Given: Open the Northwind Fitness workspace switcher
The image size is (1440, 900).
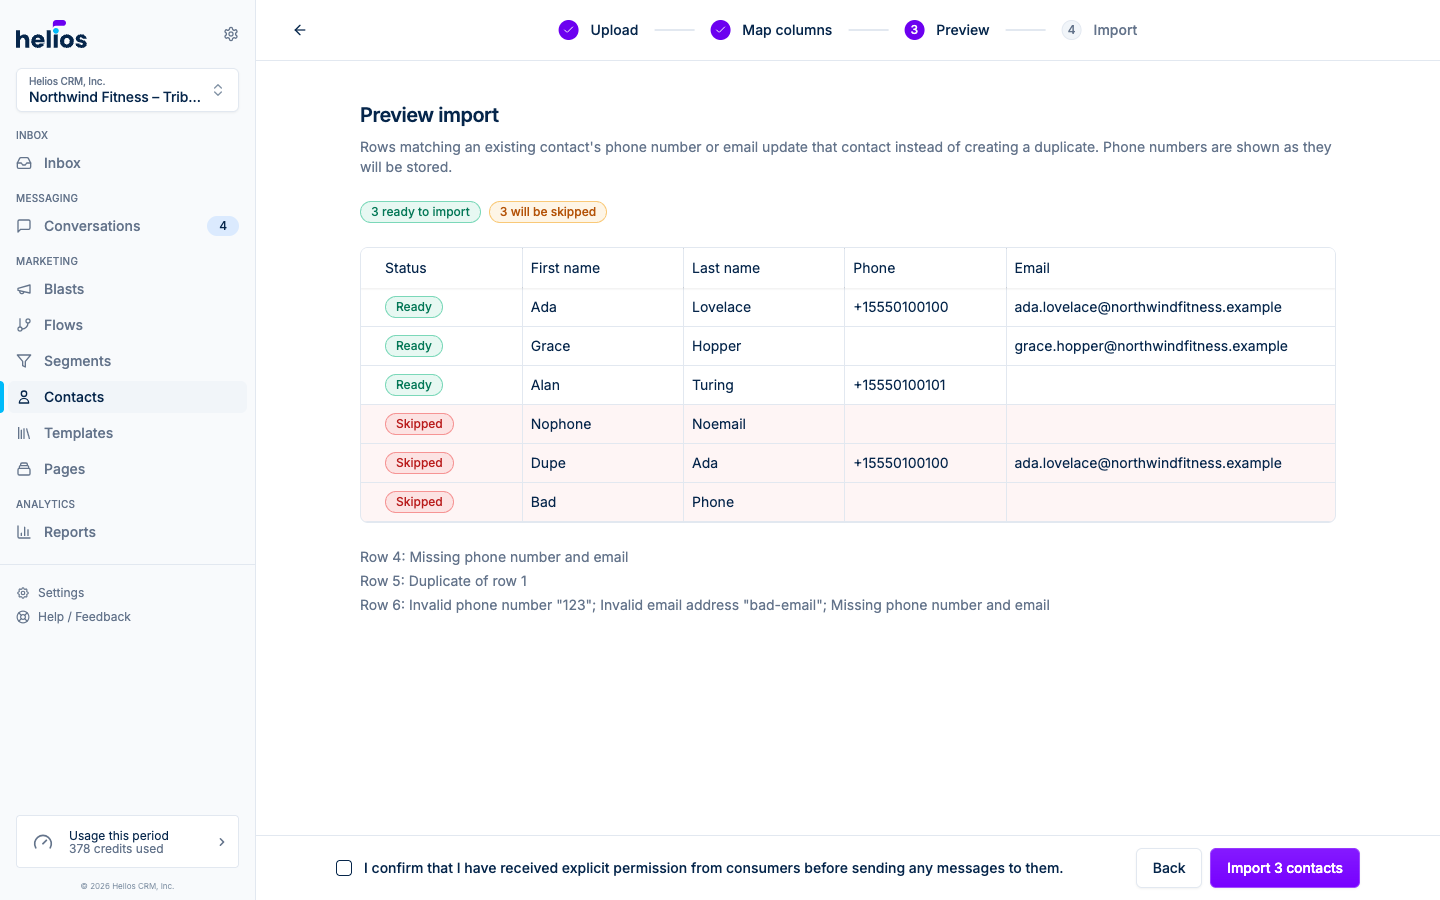Looking at the screenshot, I should pos(127,90).
